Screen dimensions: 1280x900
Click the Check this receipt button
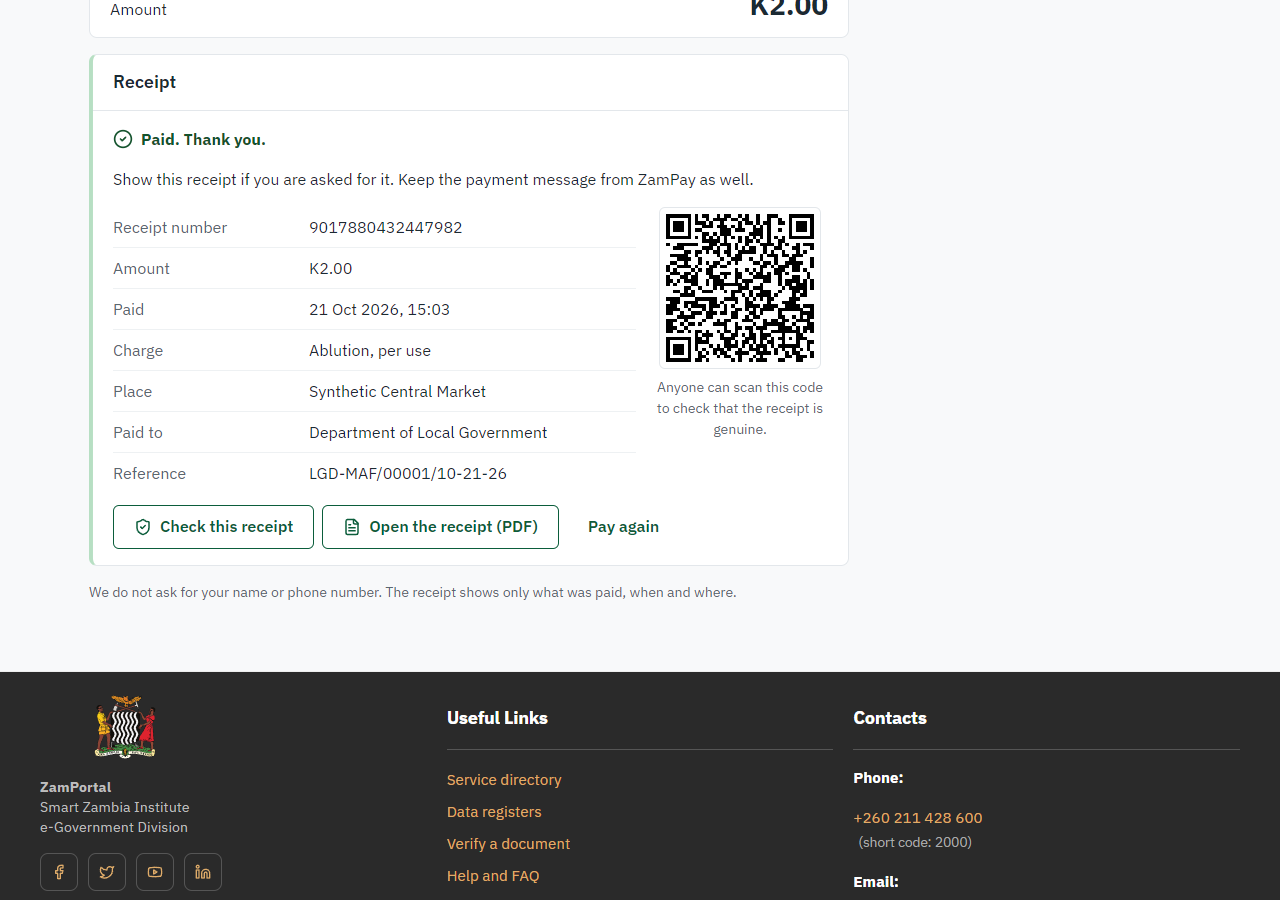point(213,527)
